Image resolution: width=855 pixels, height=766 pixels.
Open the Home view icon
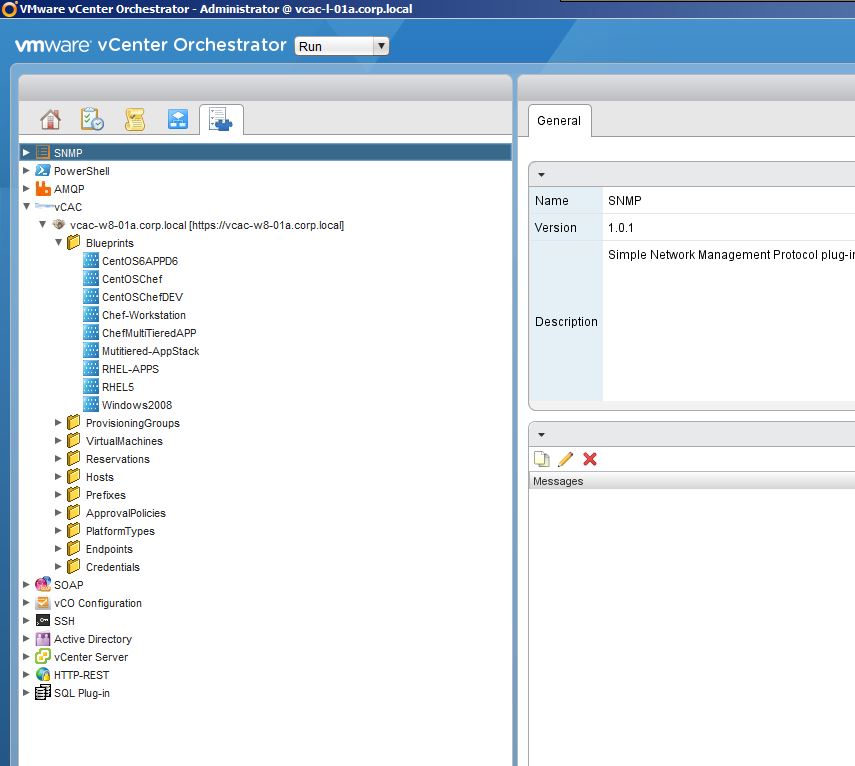50,119
